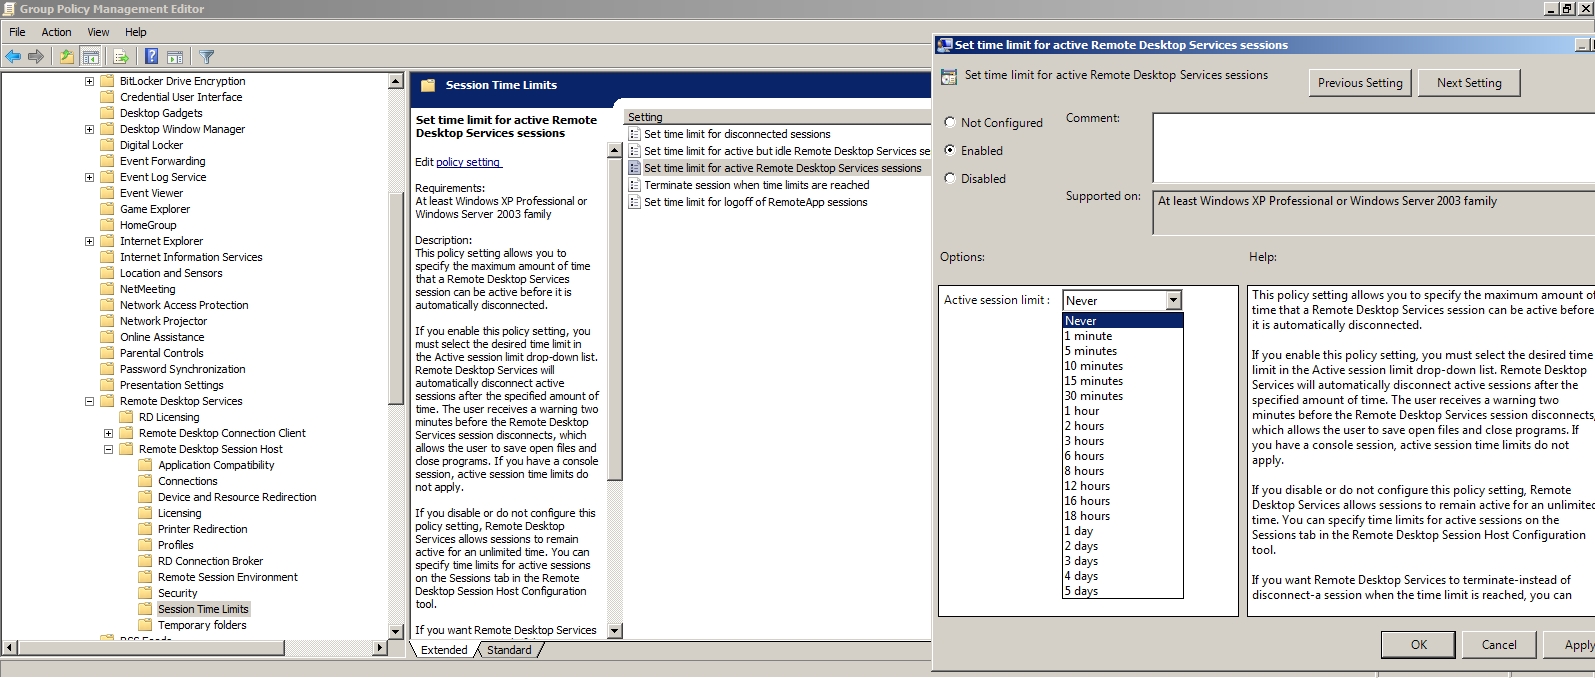
Task: Select the Licensing tree item under Session Host
Action: point(180,513)
